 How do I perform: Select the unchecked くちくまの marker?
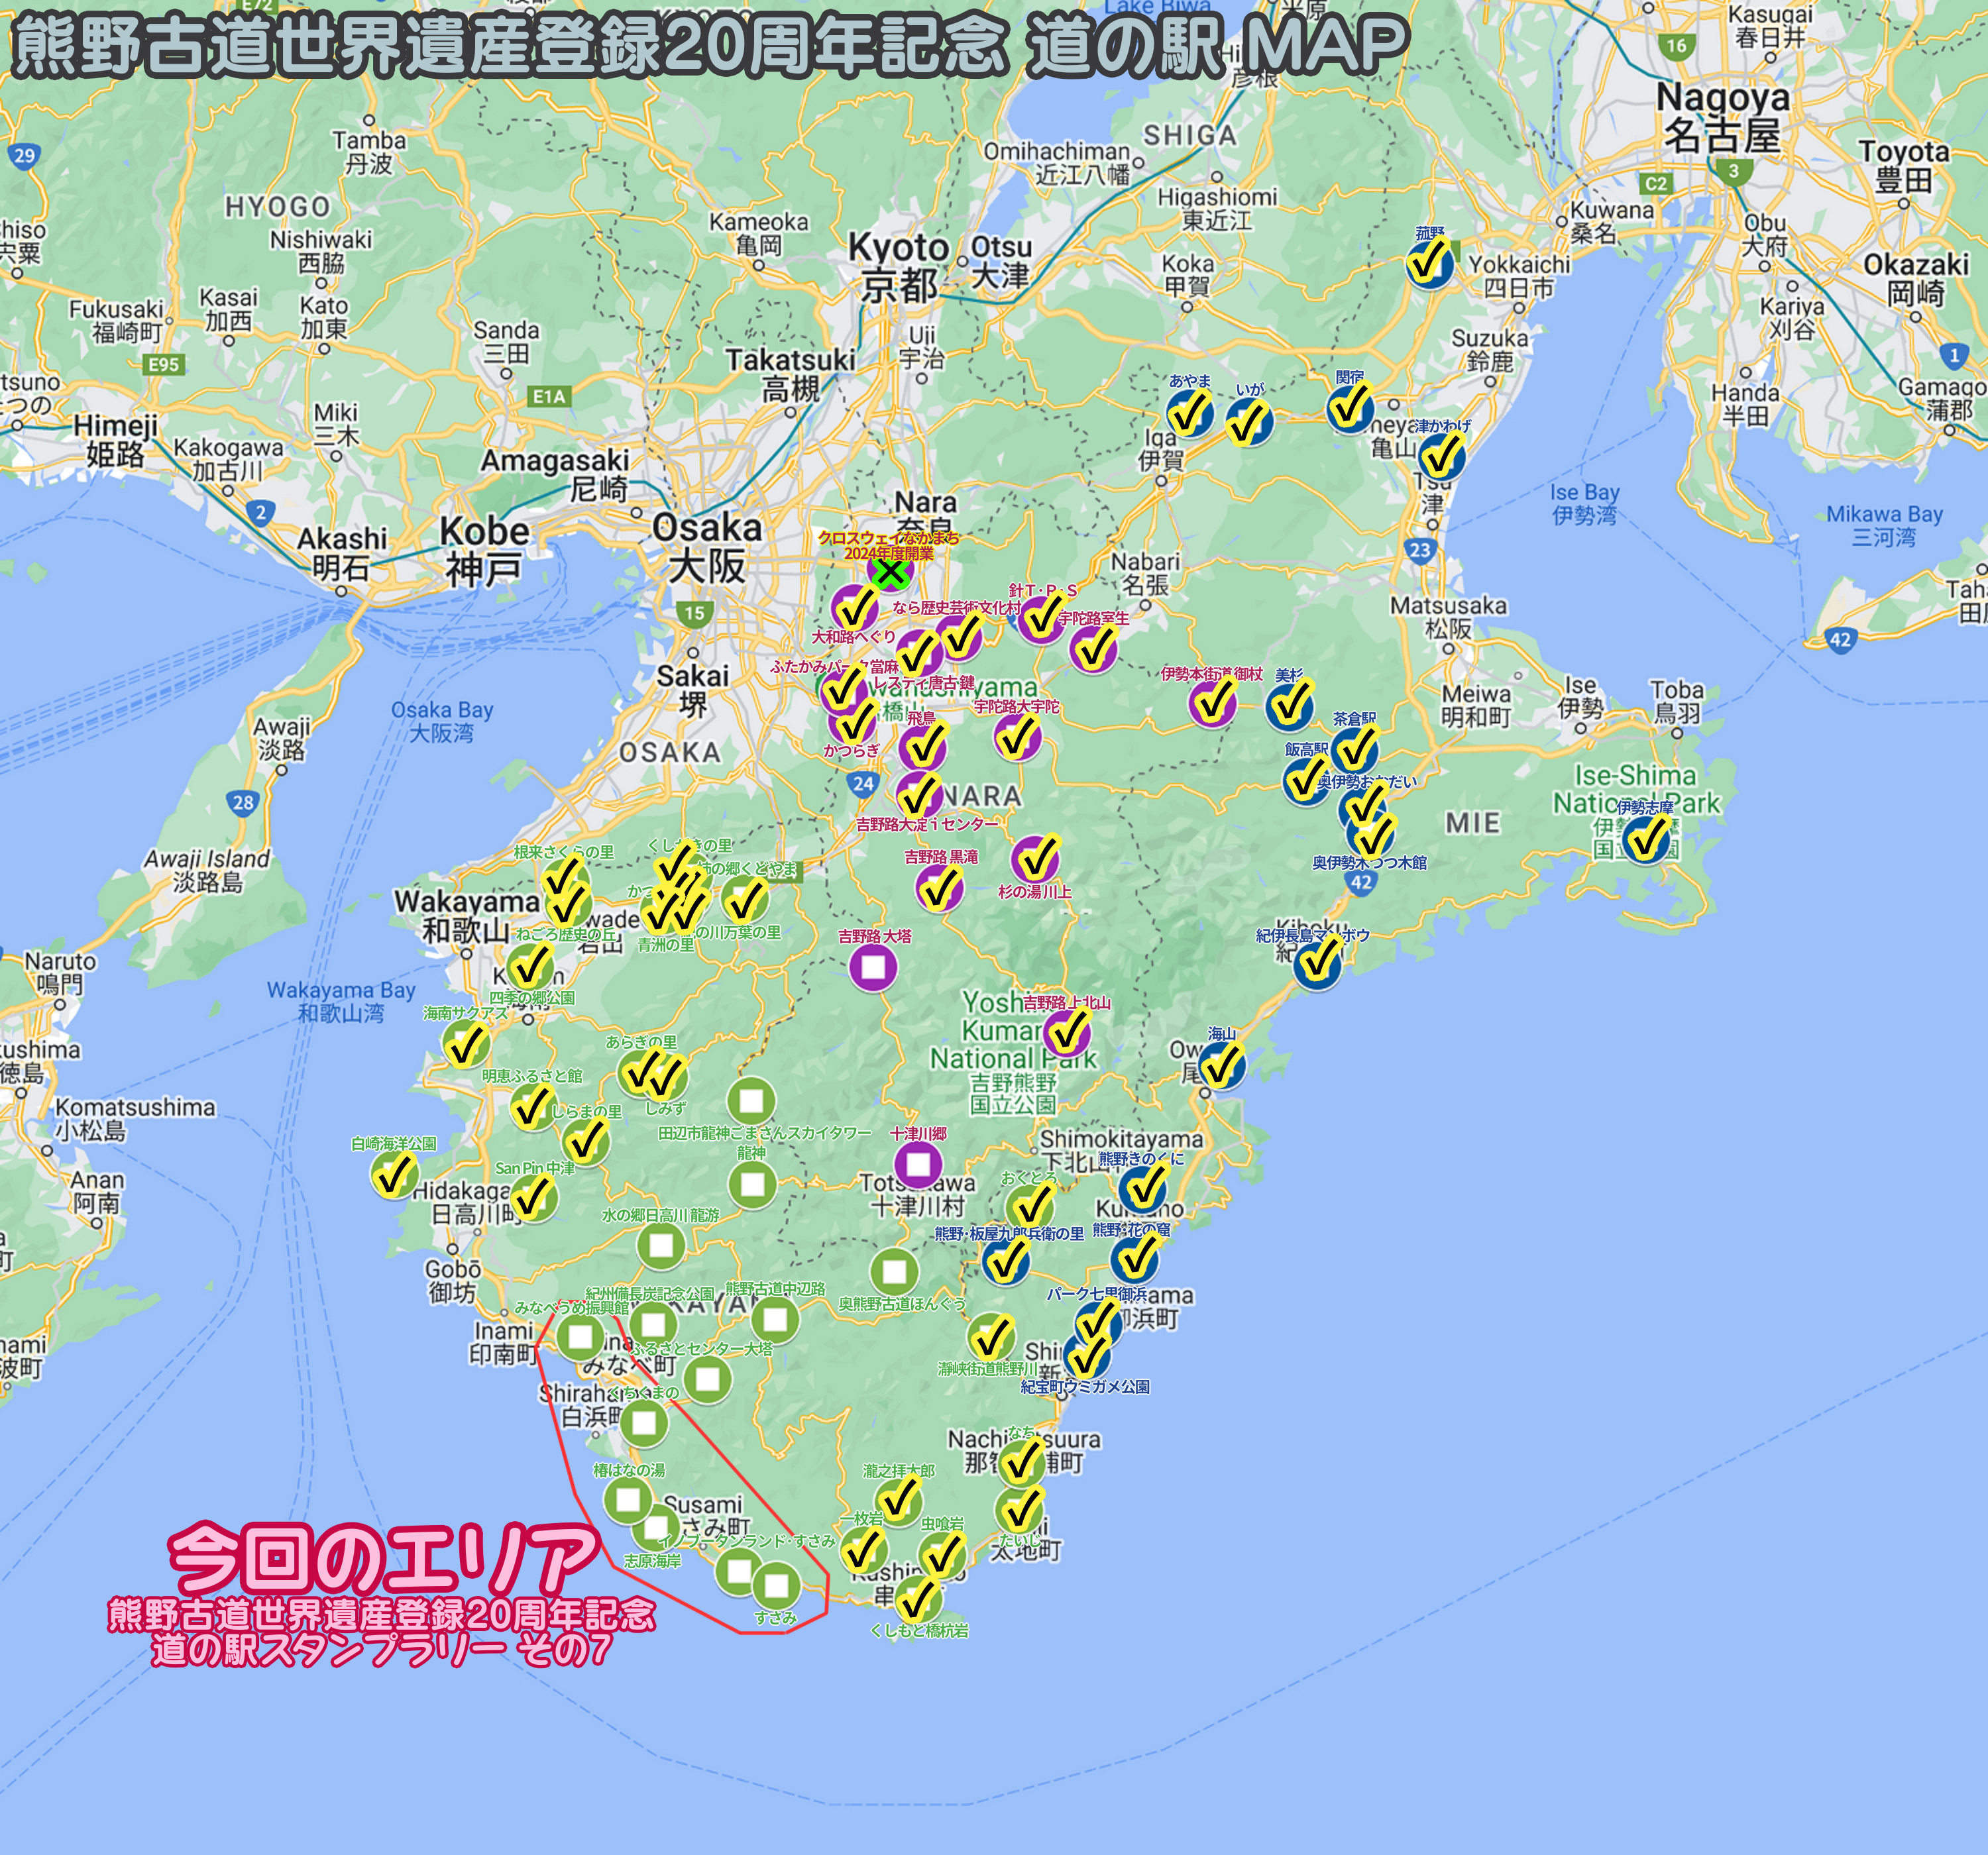tap(644, 1422)
